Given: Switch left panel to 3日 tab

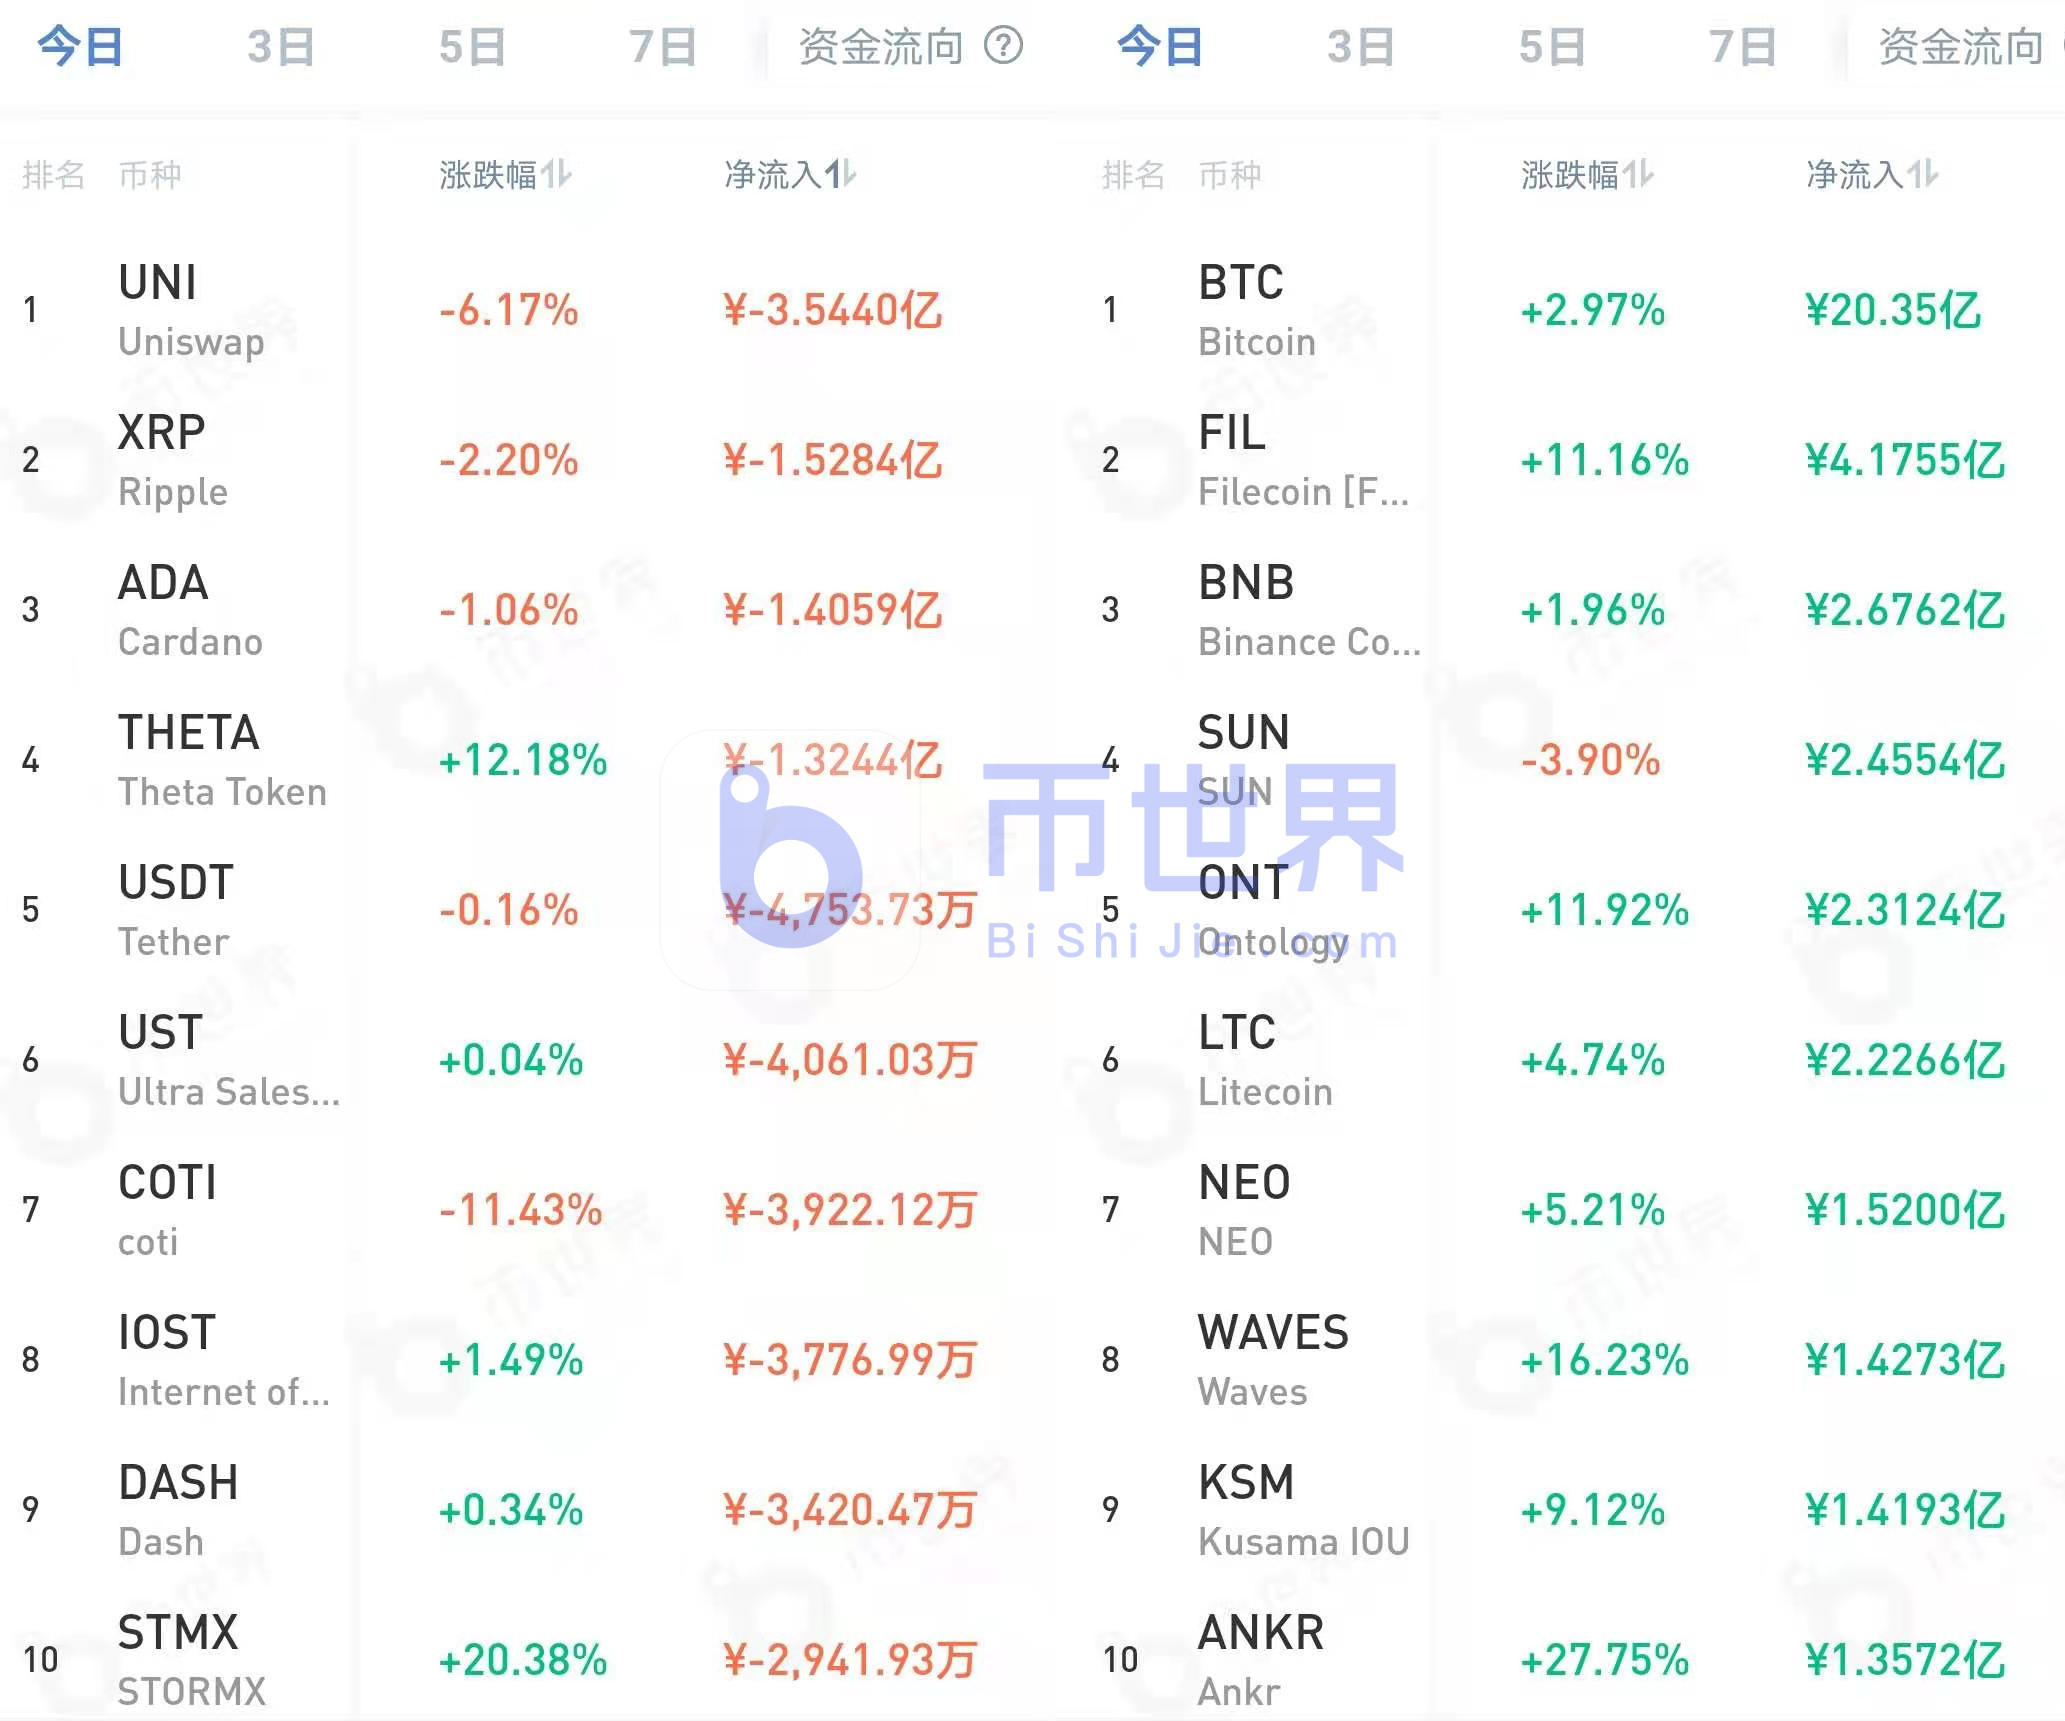Looking at the screenshot, I should [x=281, y=46].
